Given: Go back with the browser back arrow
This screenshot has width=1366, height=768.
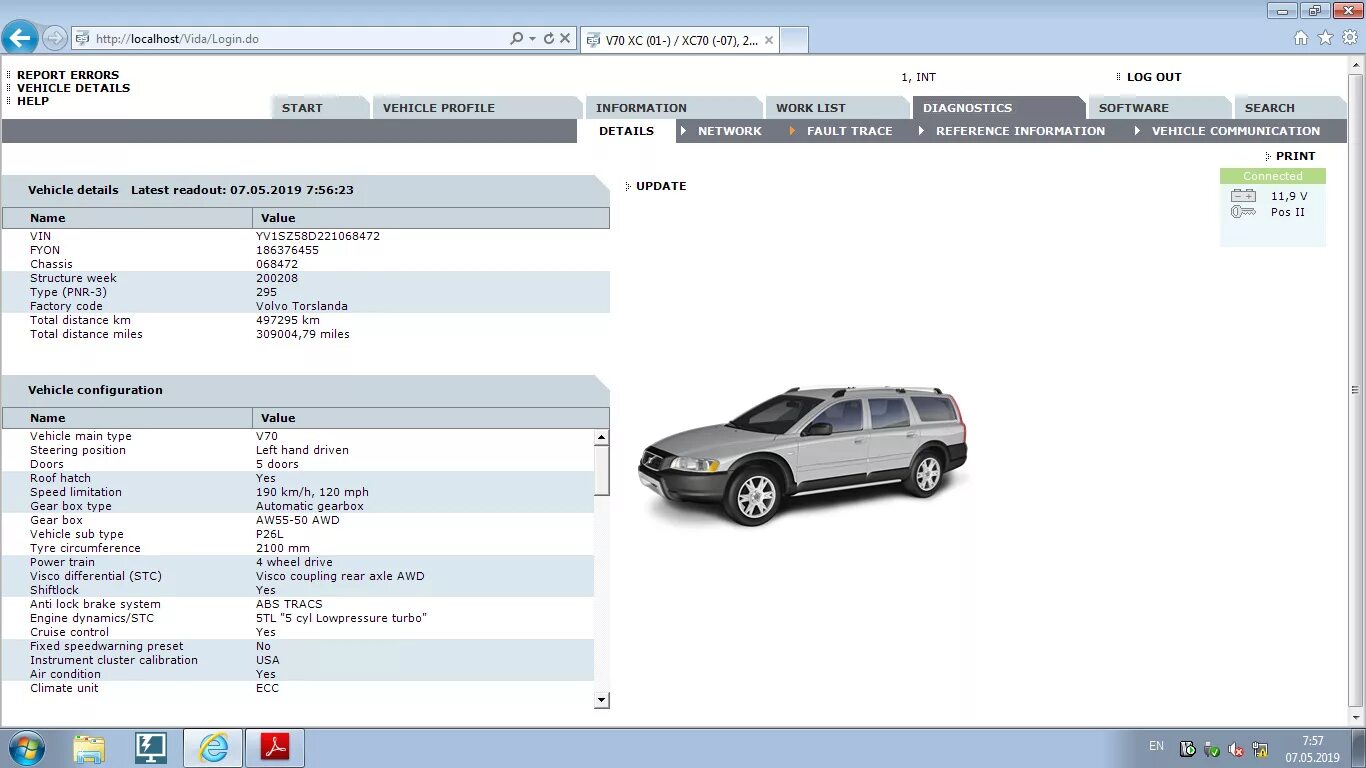Looking at the screenshot, I should [19, 38].
